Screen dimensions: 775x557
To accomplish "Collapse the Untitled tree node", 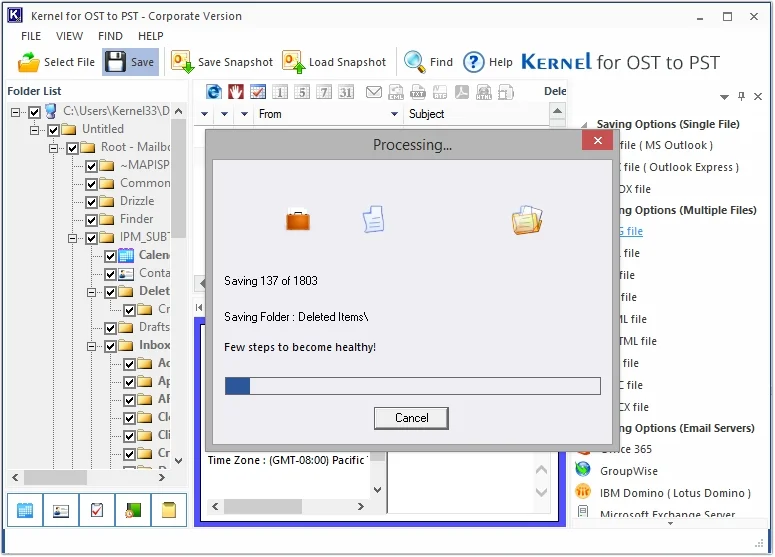I will point(34,130).
